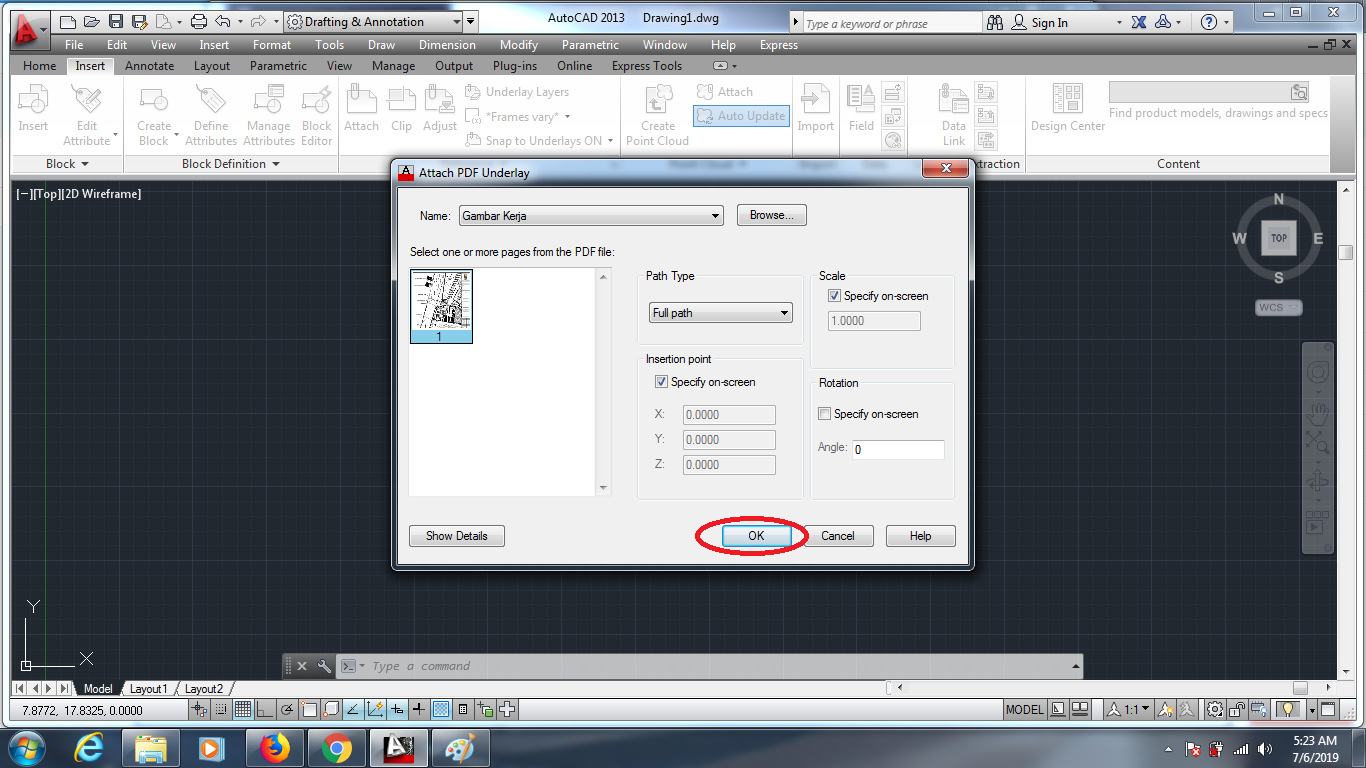Open Firefox from the taskbar
Screen dimensions: 1366x768
(x=274, y=748)
